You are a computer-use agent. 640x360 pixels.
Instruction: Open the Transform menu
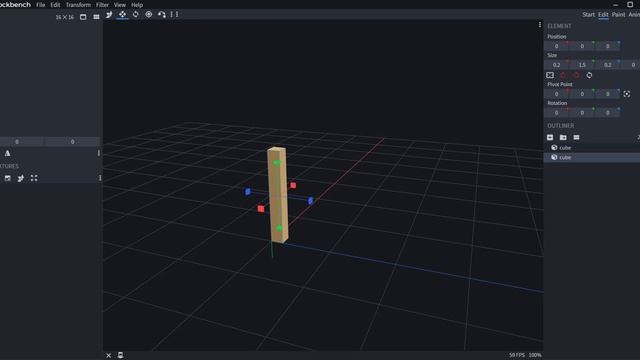pyautogui.click(x=78, y=5)
